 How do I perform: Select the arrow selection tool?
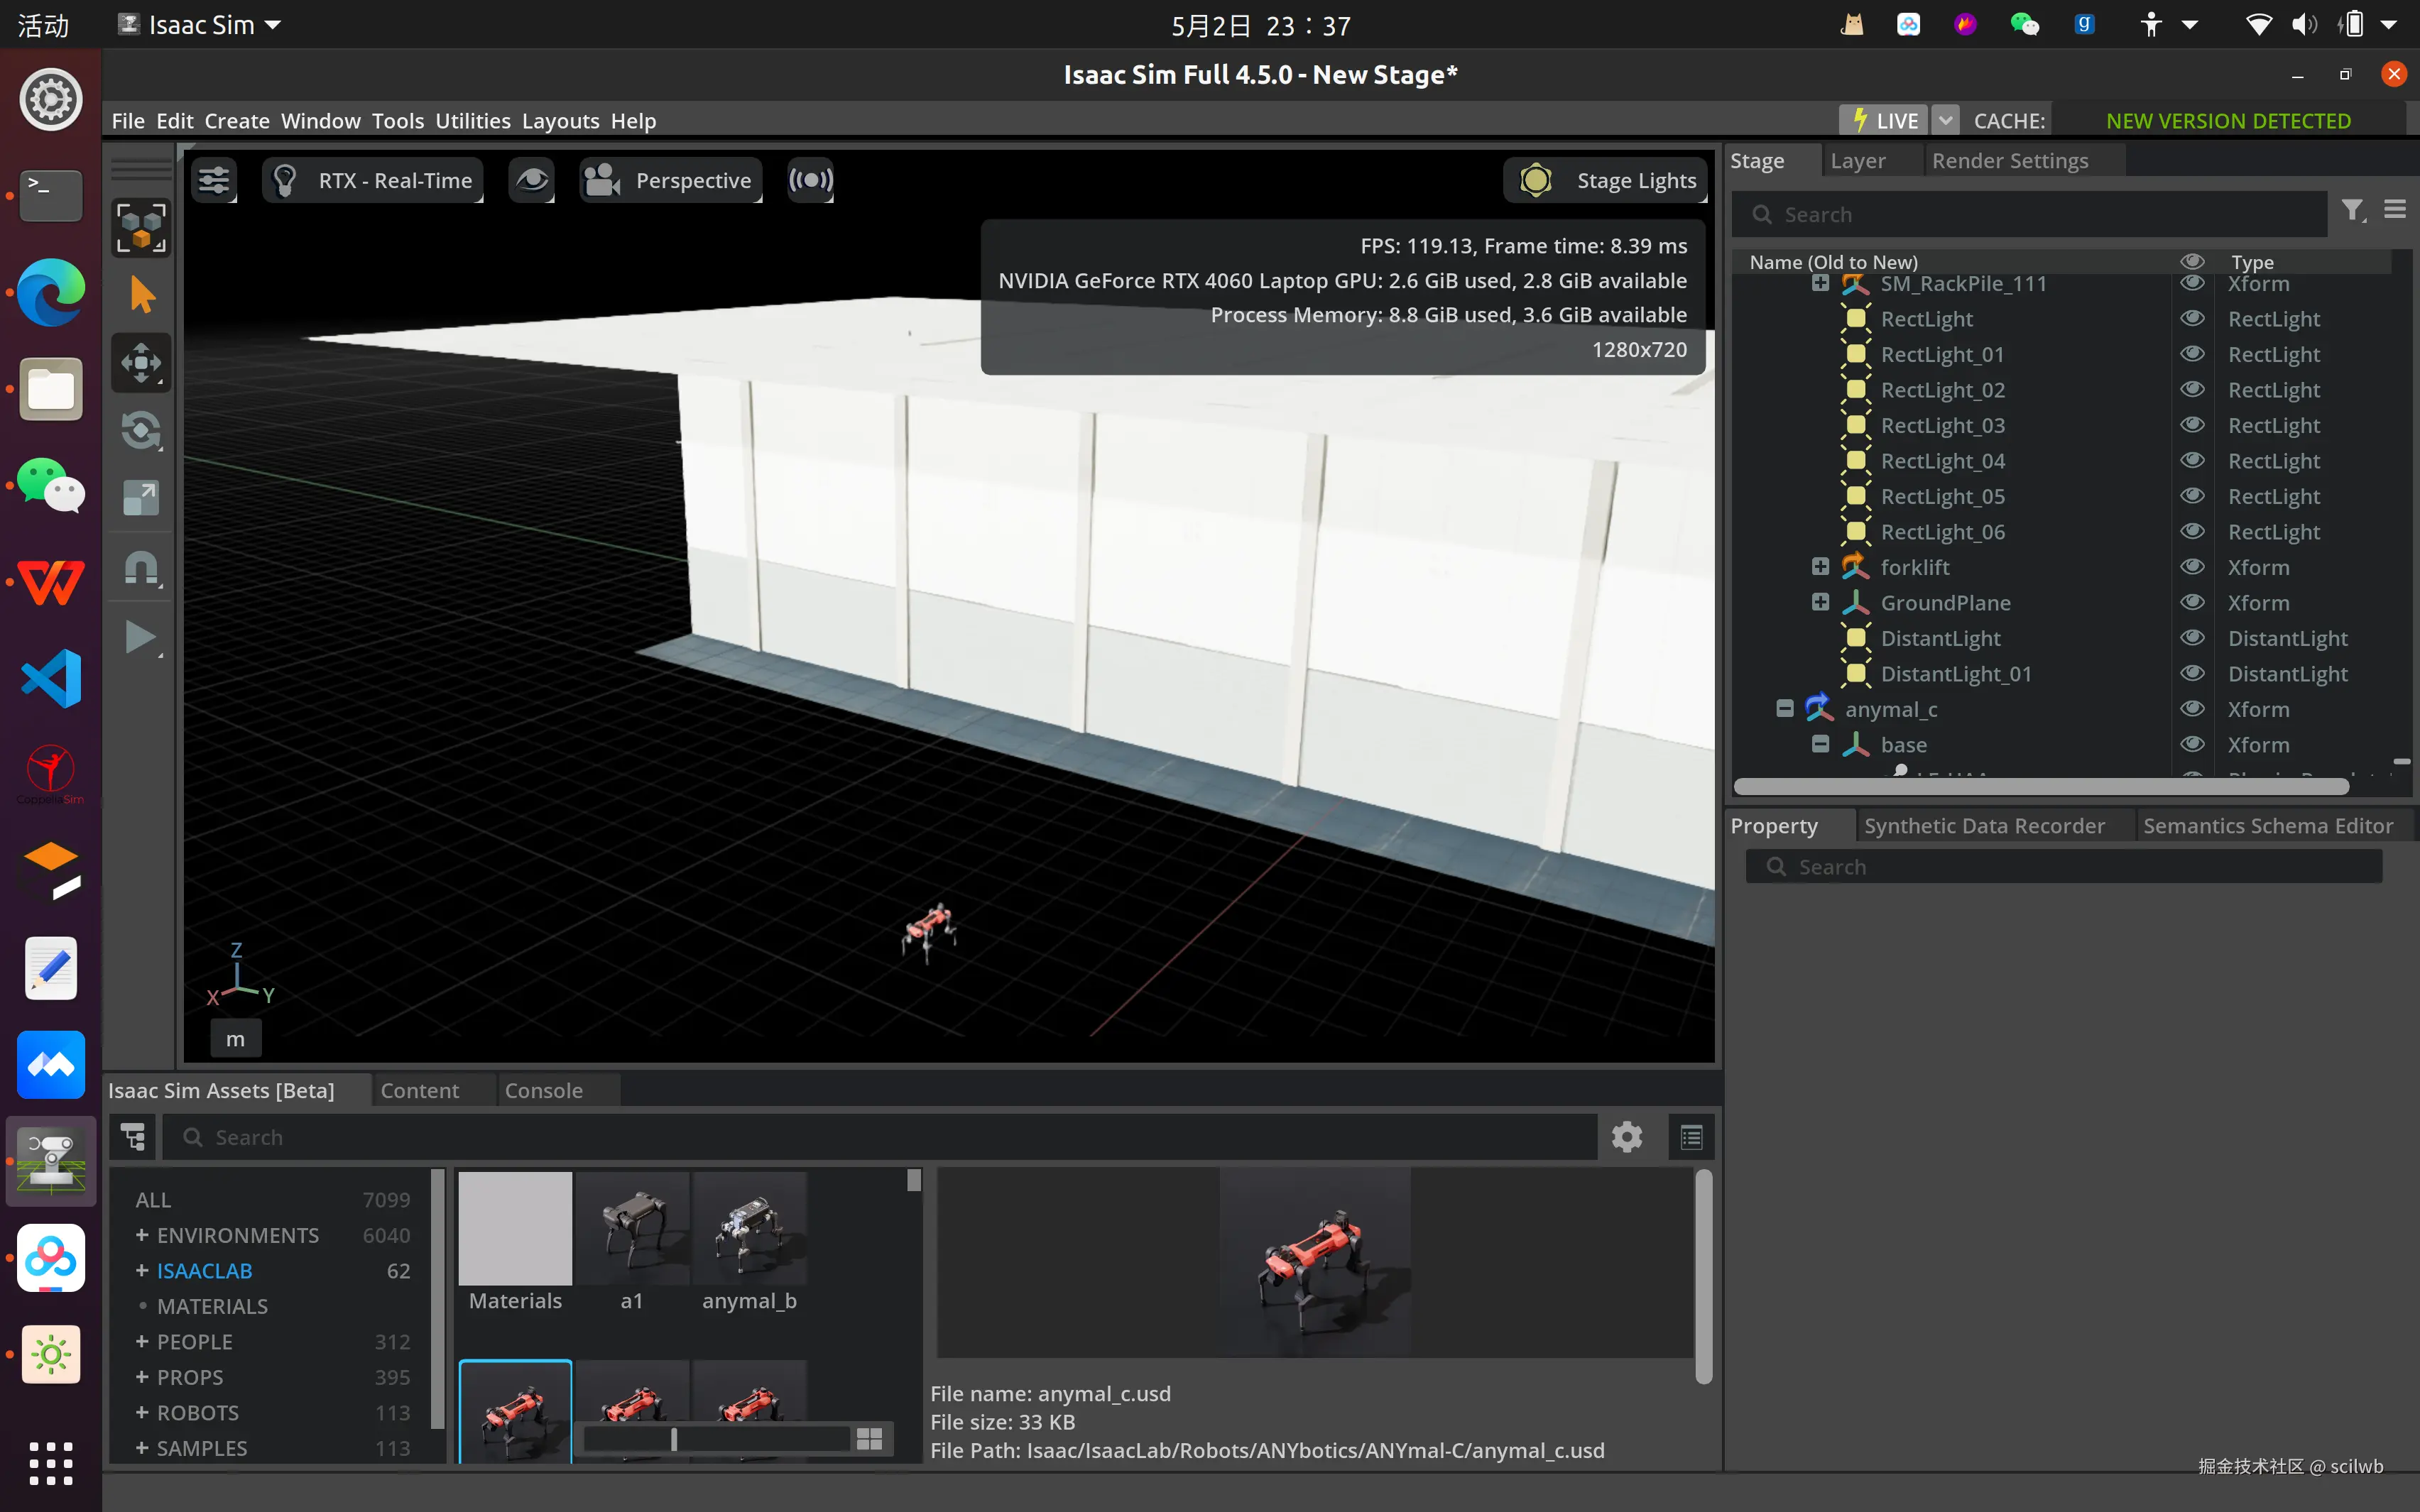(x=141, y=296)
